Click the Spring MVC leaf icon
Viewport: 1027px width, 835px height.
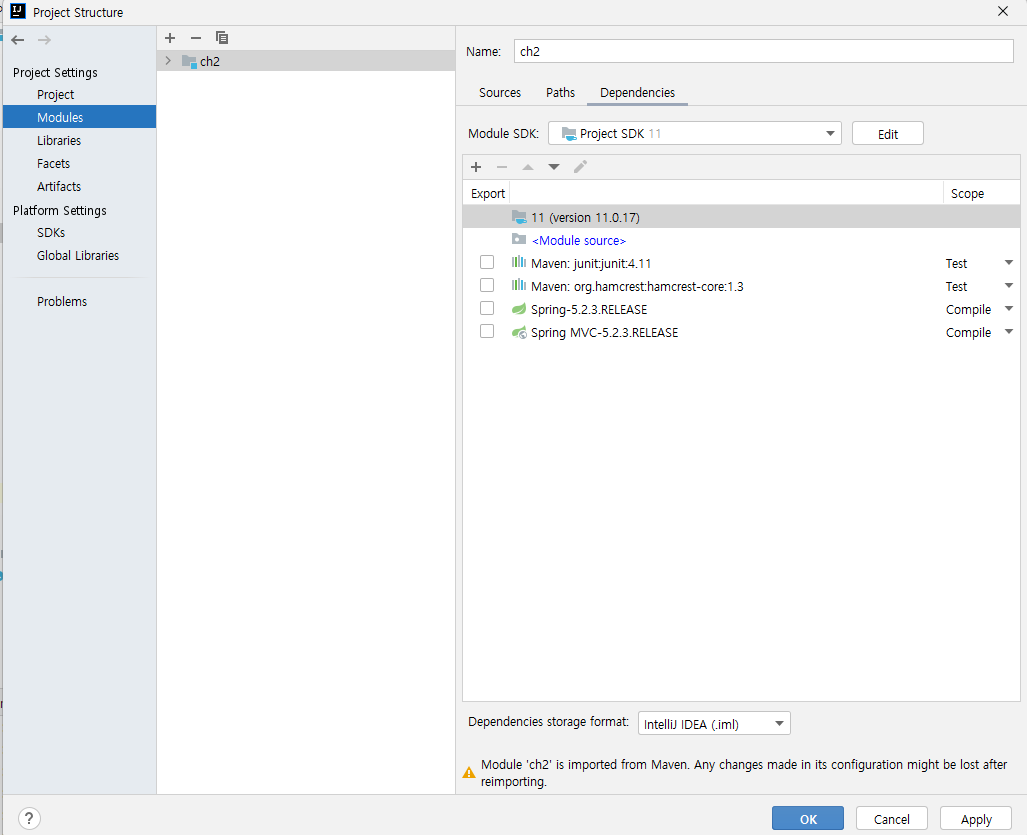519,332
